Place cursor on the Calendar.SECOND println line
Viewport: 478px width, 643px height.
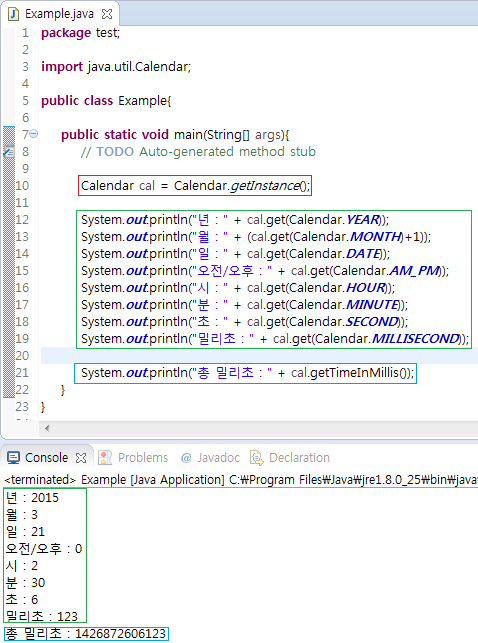(x=244, y=322)
